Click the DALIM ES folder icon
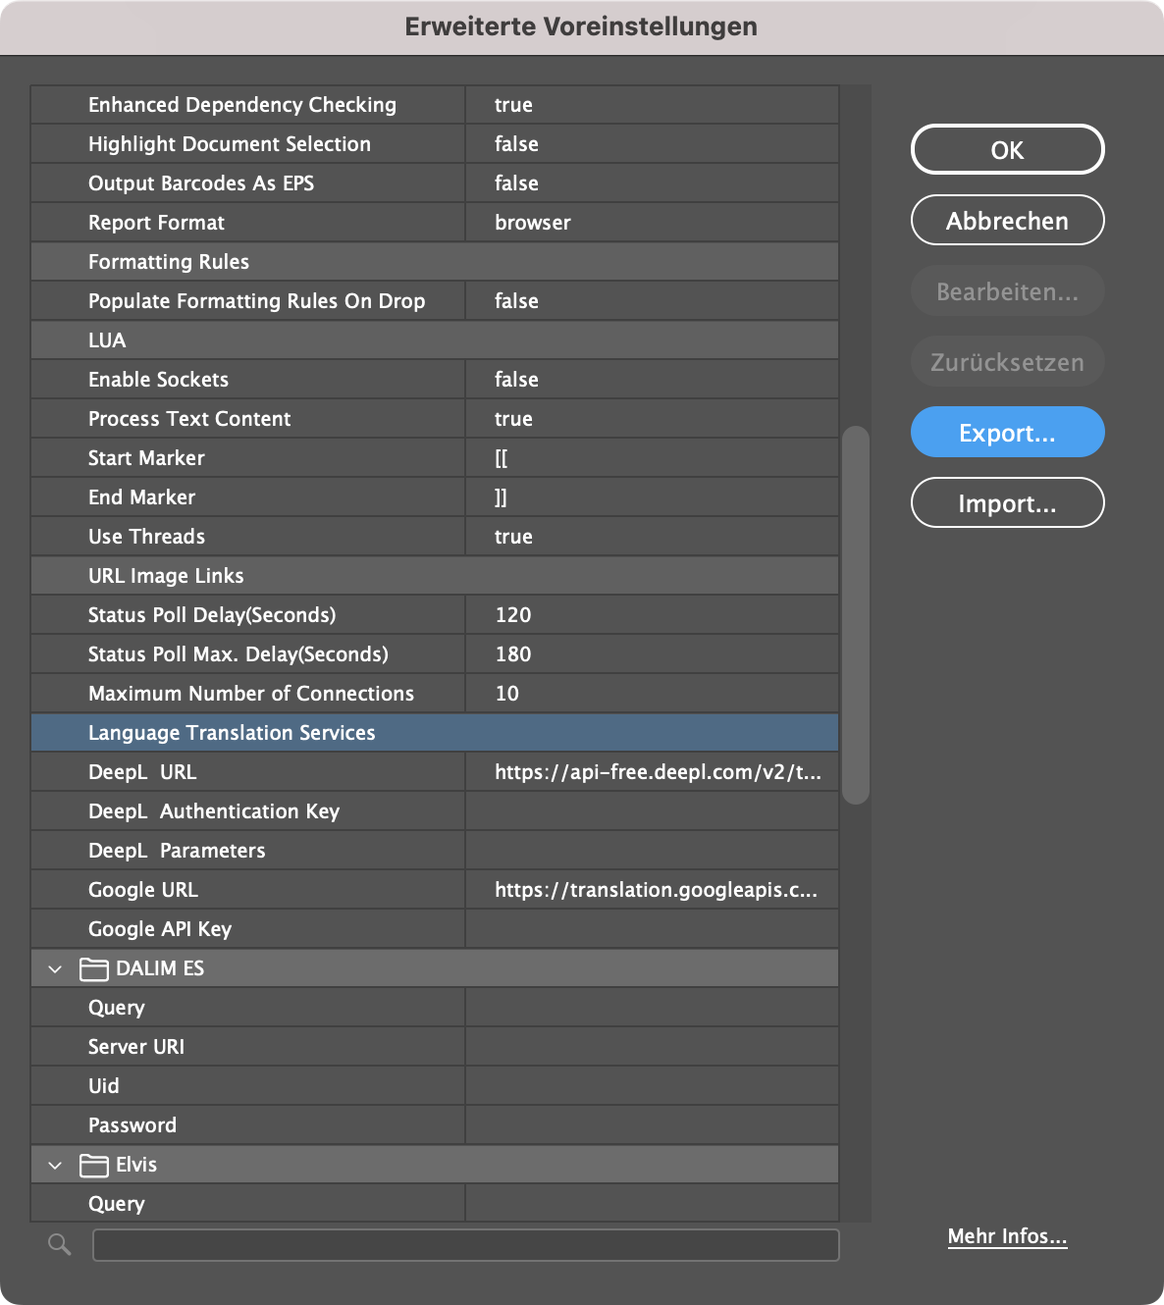Screen dimensions: 1164x1305 (x=94, y=968)
